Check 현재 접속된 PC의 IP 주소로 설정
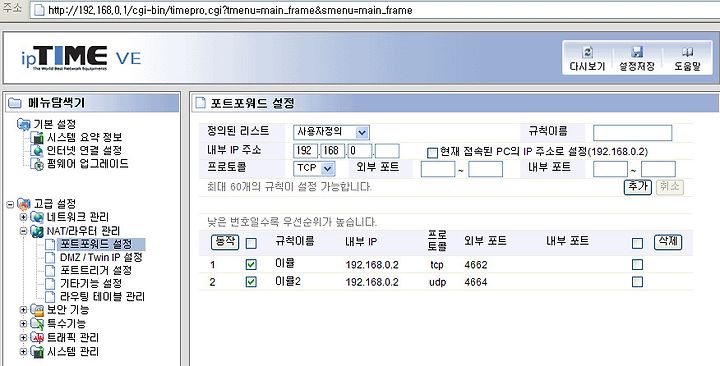This screenshot has height=366, width=720. [432, 153]
